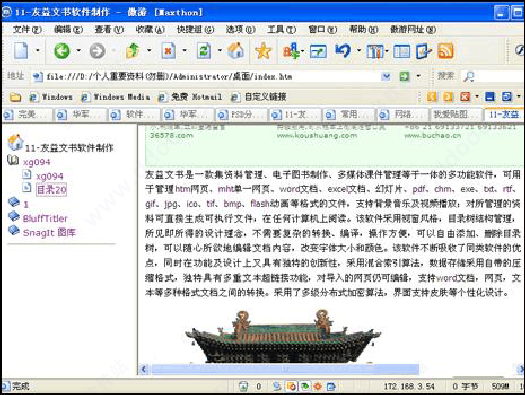525x395 pixels.
Task: Select the BluffTitler tree item
Action: click(45, 219)
